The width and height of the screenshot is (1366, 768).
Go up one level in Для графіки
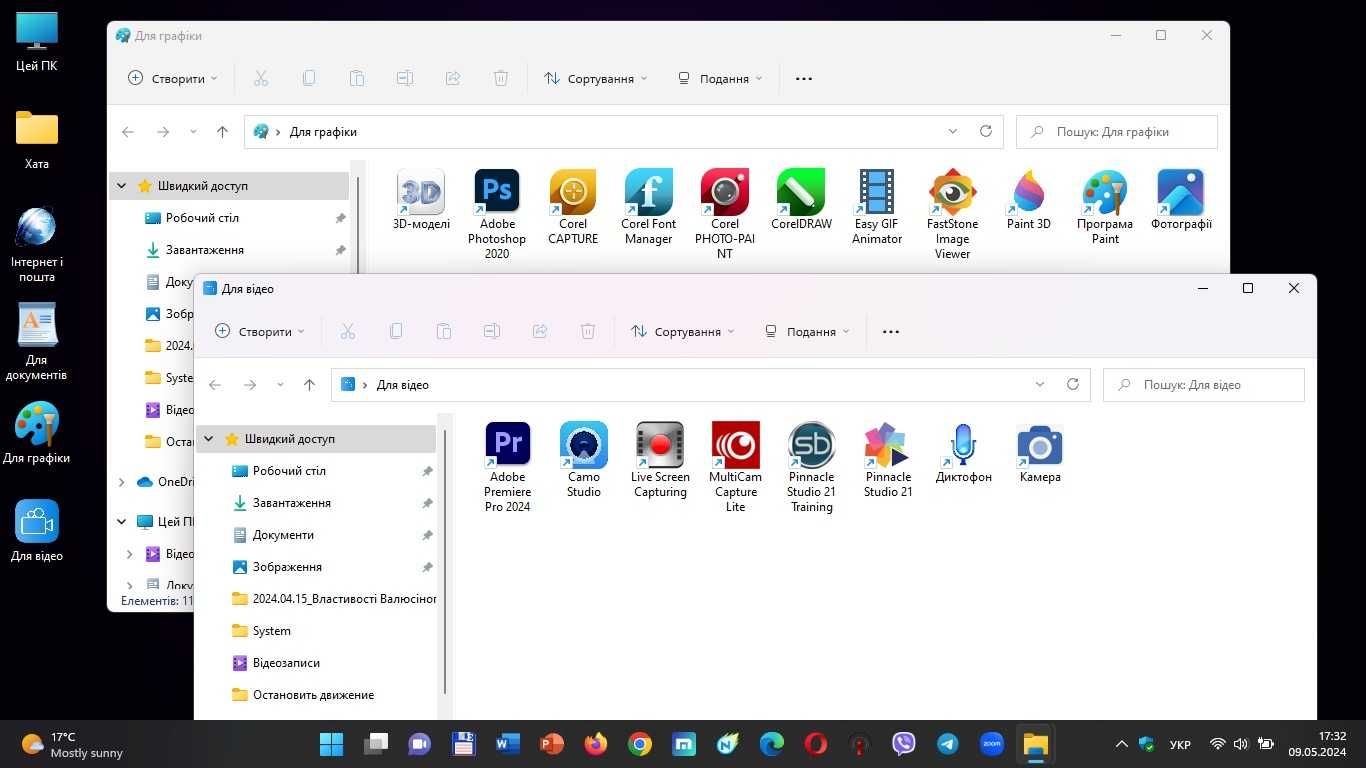[223, 131]
